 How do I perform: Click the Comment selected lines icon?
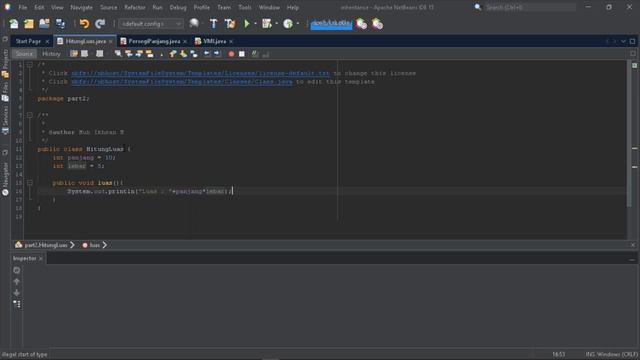coord(255,54)
